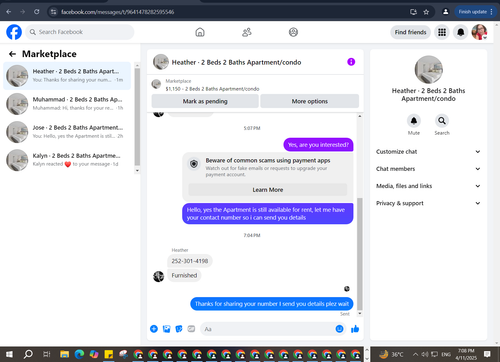Click the browser address bar URL
The height and width of the screenshot is (362, 500).
click(x=117, y=12)
